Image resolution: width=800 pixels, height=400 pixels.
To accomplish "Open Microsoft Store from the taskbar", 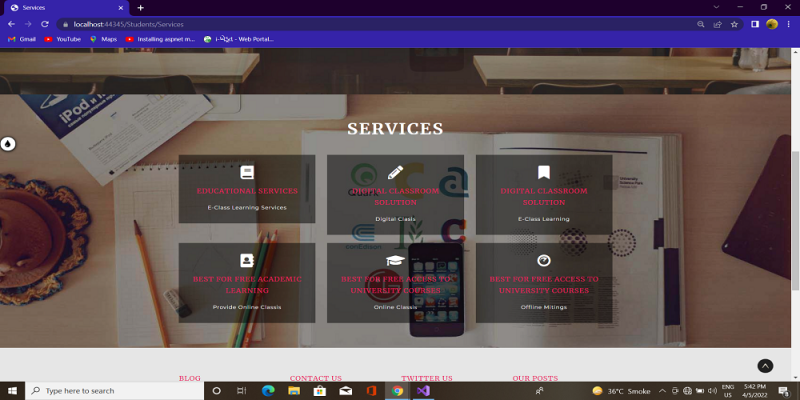I will click(319, 391).
